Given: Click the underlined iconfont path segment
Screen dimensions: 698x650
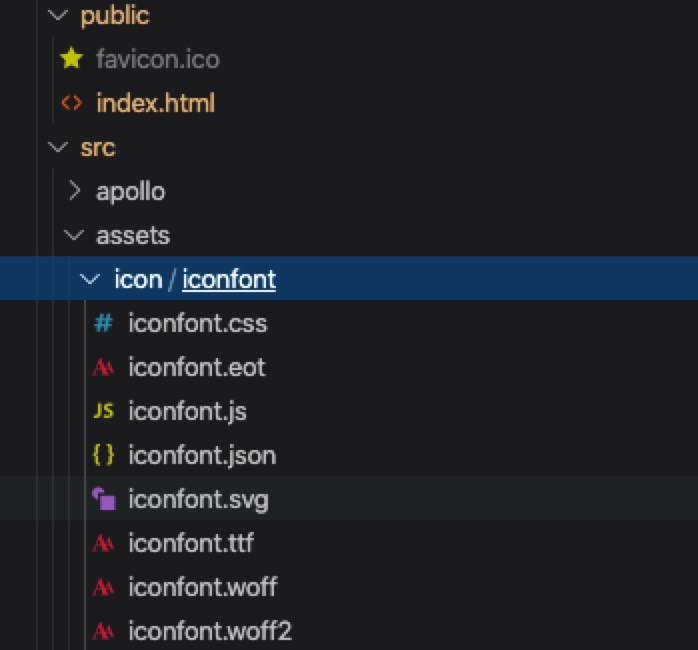Looking at the screenshot, I should coord(228,279).
